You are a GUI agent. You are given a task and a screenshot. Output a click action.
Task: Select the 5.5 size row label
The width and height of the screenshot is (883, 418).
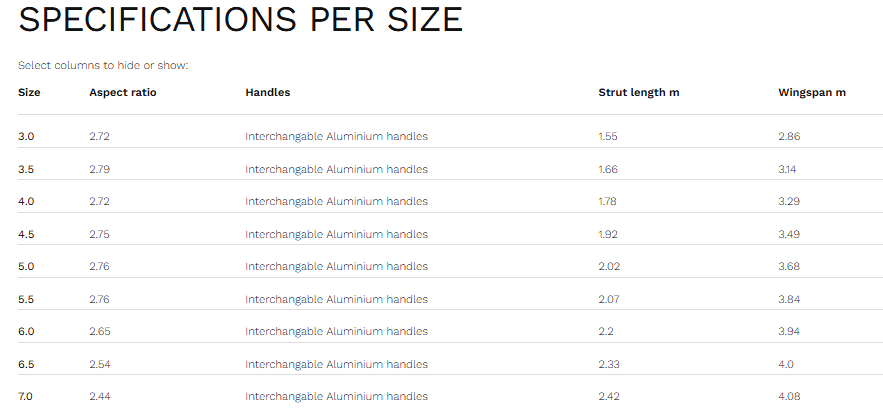pyautogui.click(x=26, y=299)
